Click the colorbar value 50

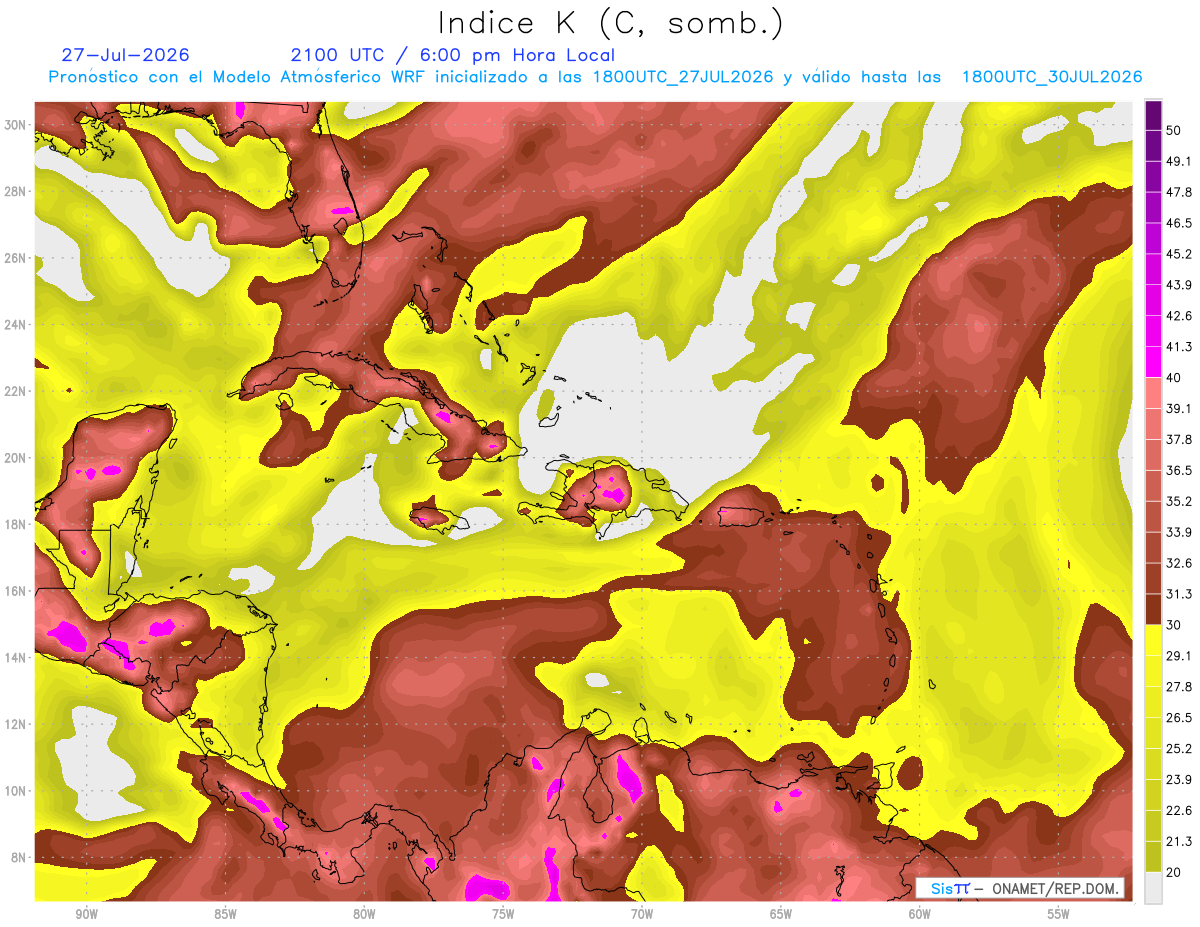click(x=1174, y=130)
